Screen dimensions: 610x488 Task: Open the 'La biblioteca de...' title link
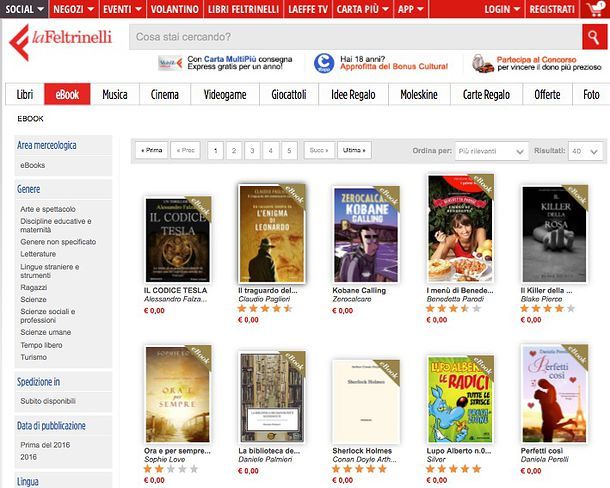pos(269,451)
